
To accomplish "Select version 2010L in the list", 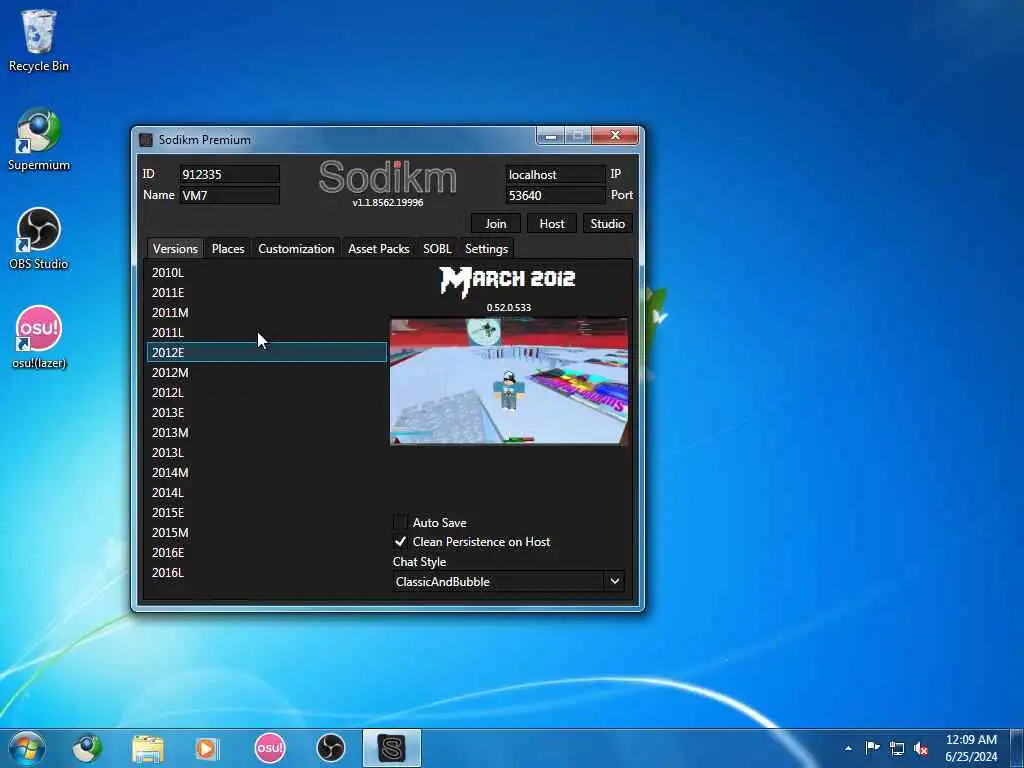I will [267, 272].
